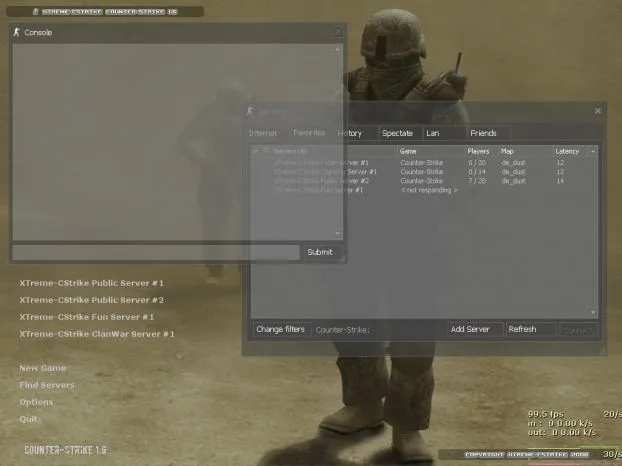Refresh the server list
Screen dimensions: 622x466
pos(523,329)
